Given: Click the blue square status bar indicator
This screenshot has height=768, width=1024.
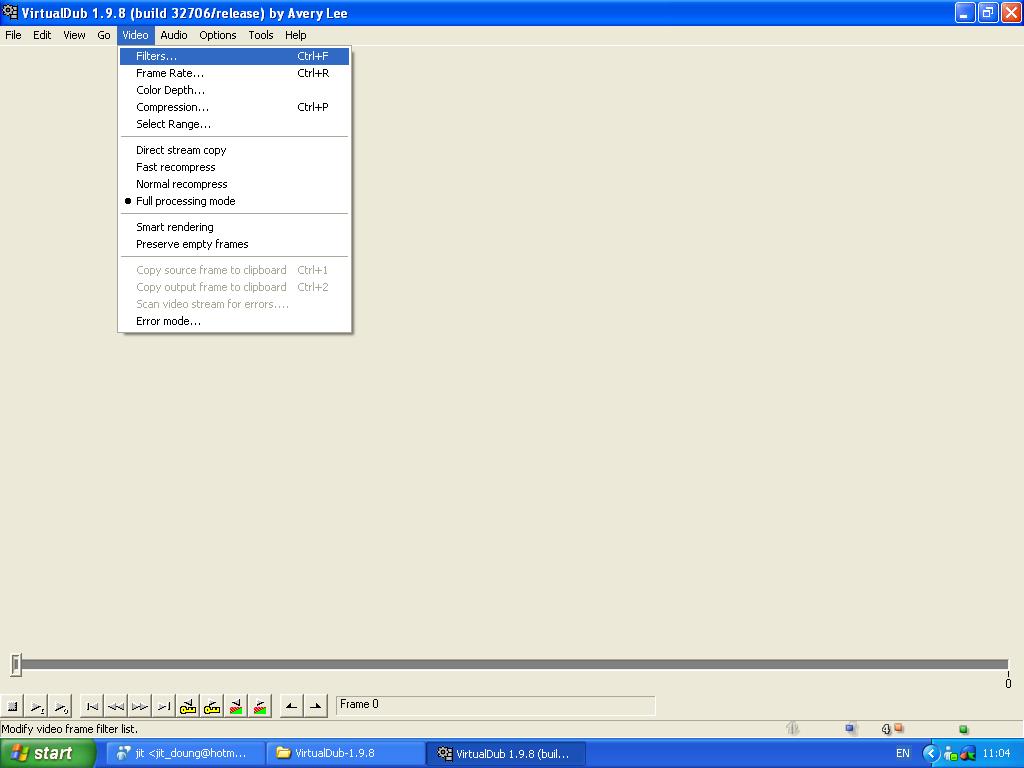Looking at the screenshot, I should click(849, 728).
